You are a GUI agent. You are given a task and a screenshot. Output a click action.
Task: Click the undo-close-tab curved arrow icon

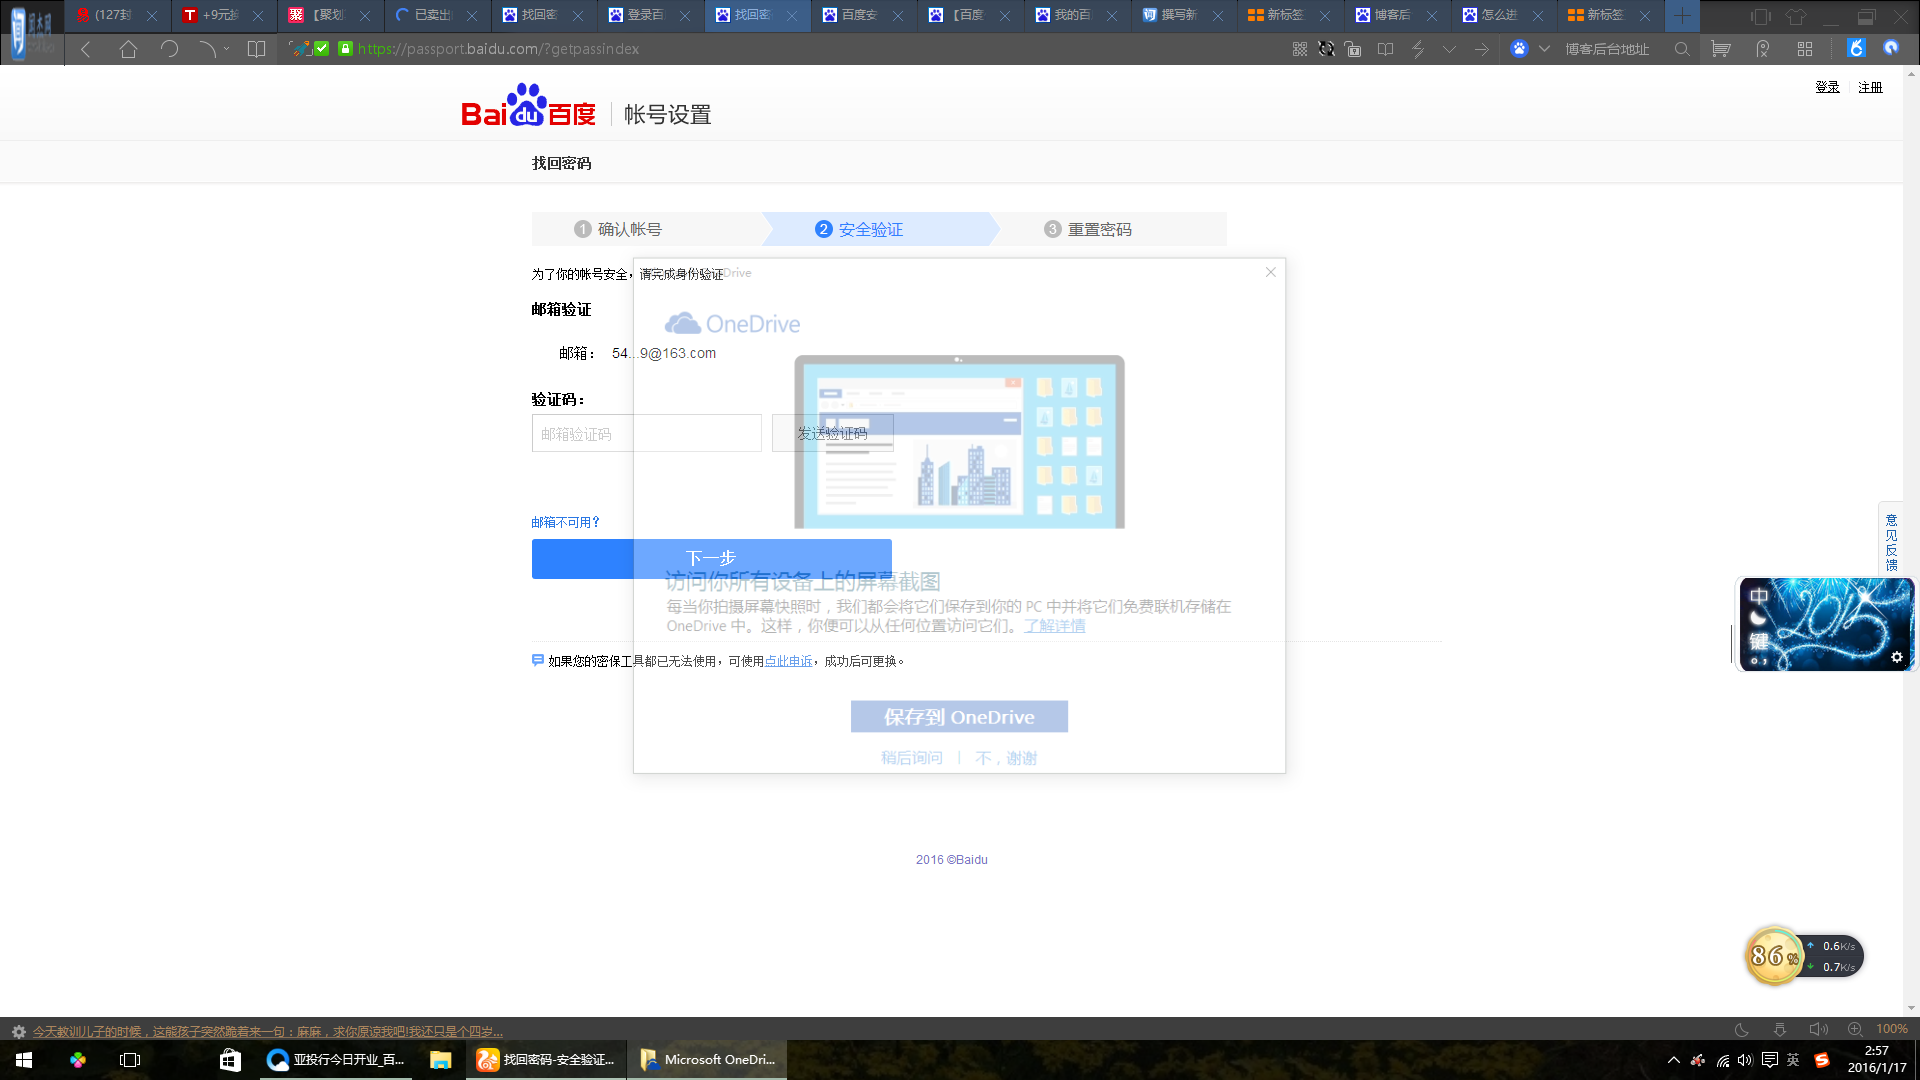click(x=206, y=49)
